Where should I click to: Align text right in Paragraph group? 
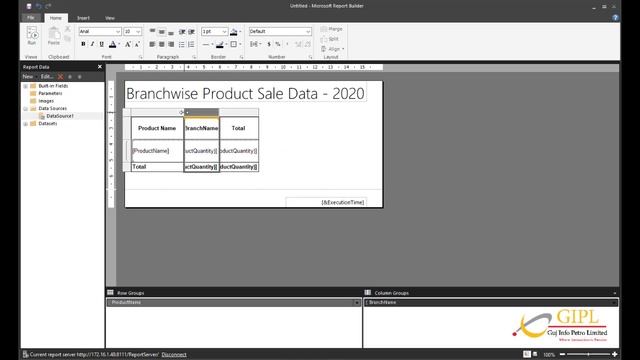171,44
